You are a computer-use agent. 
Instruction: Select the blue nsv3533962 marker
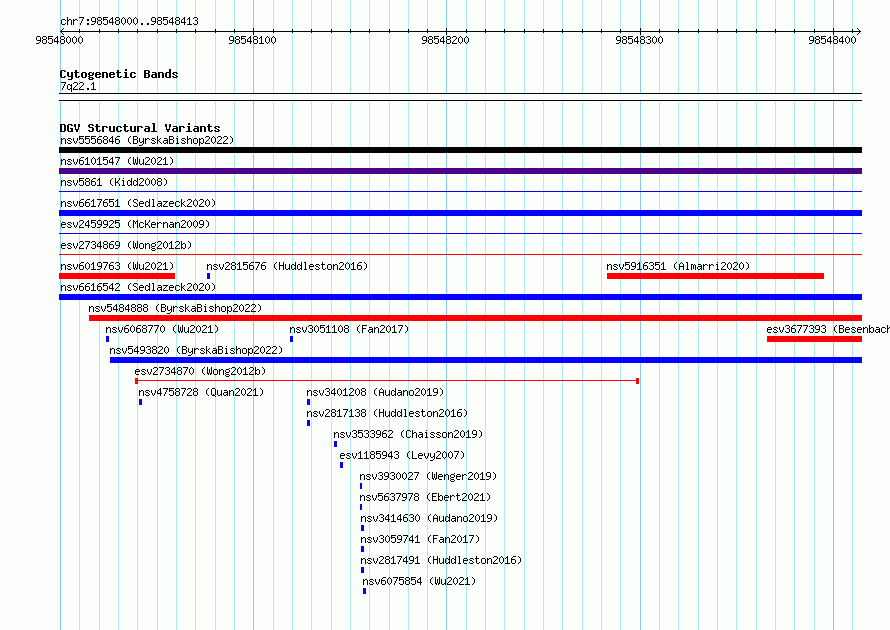(335, 444)
